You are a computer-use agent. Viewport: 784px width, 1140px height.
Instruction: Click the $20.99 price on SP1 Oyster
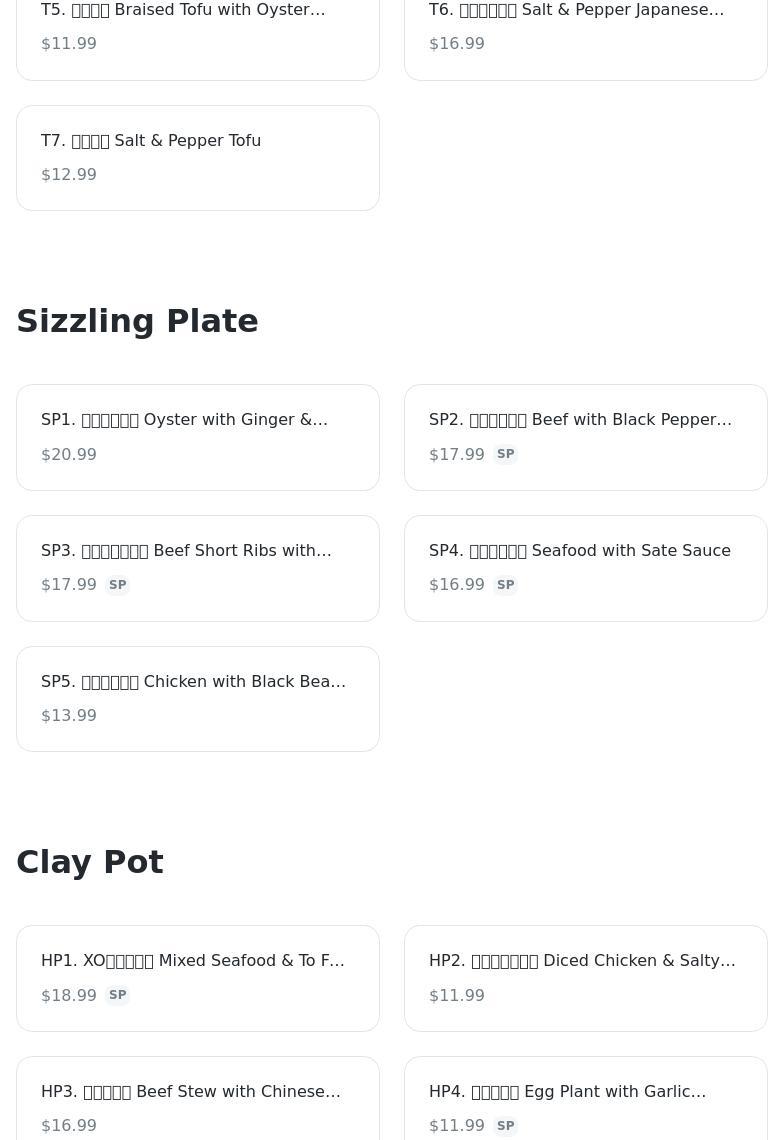[69, 454]
